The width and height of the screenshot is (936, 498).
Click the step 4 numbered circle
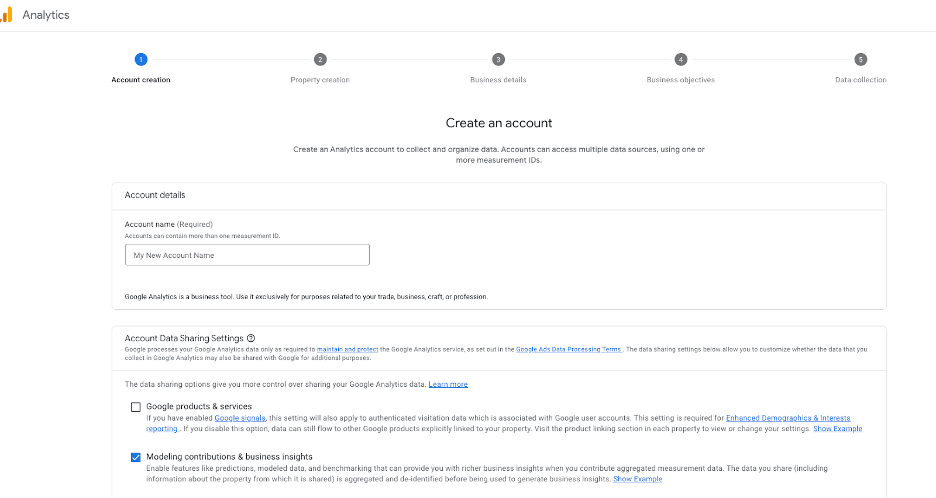coord(680,60)
